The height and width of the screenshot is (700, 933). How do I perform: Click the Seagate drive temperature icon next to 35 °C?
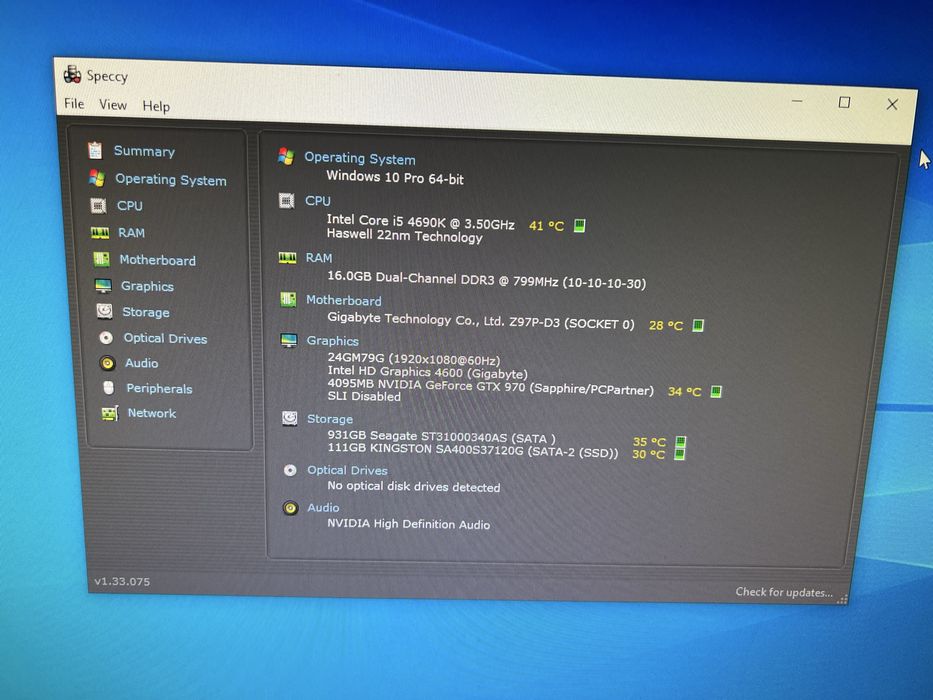pos(681,441)
